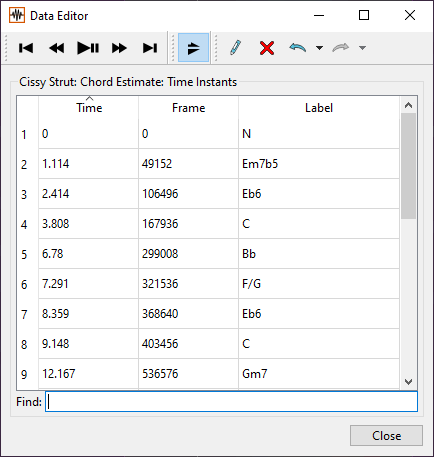Image resolution: width=434 pixels, height=457 pixels.
Task: Jump to end of audio
Action: pos(150,48)
